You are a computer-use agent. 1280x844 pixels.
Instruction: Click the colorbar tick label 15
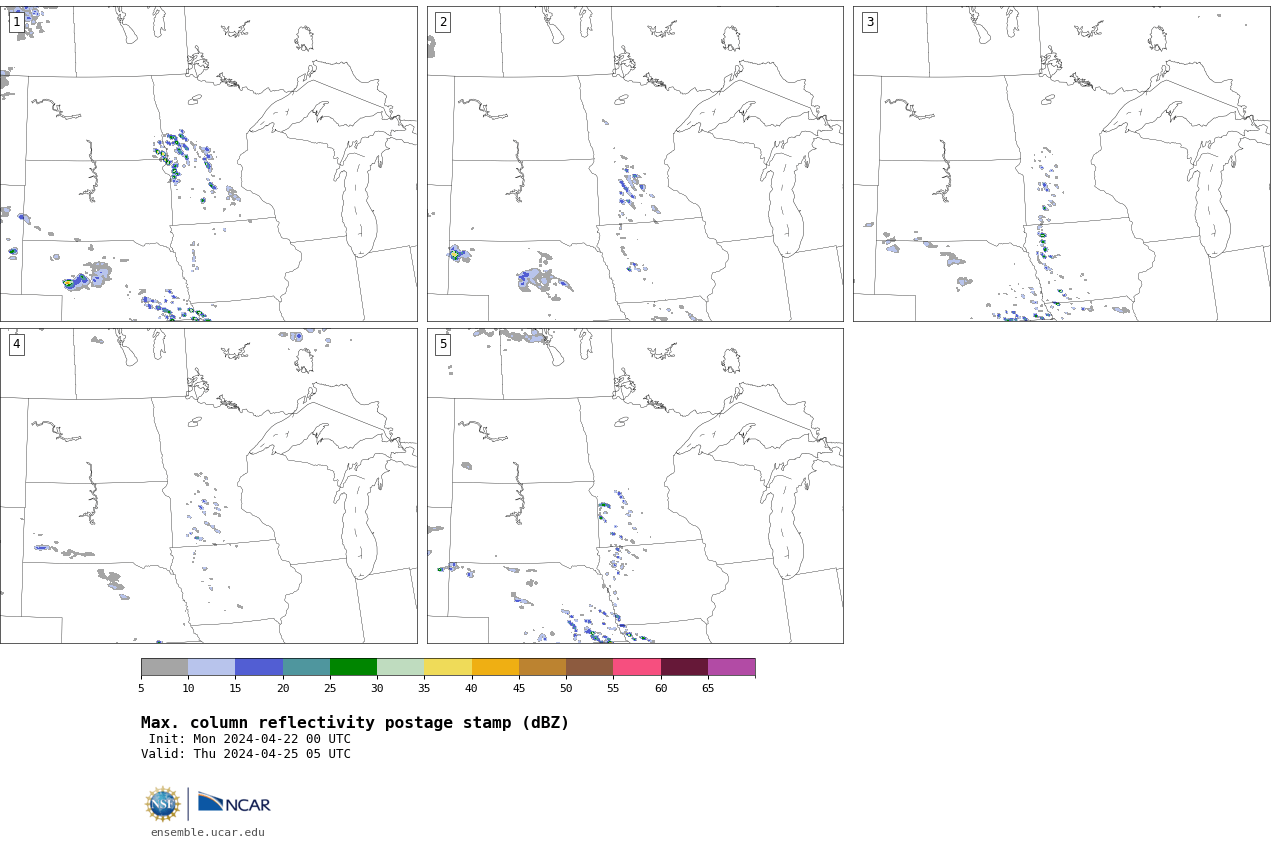point(235,688)
